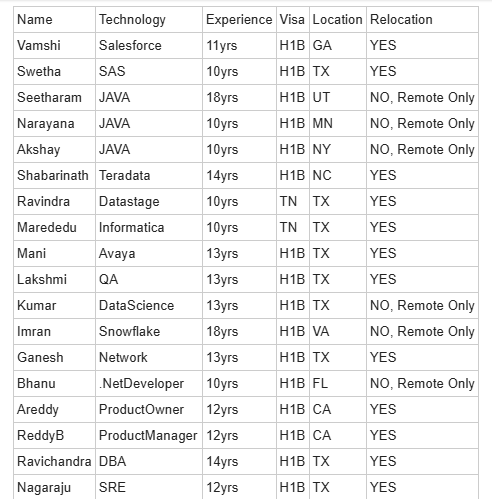Screen dimensions: 492x499
Task: Click Narayana's MN location cell
Action: click(338, 124)
